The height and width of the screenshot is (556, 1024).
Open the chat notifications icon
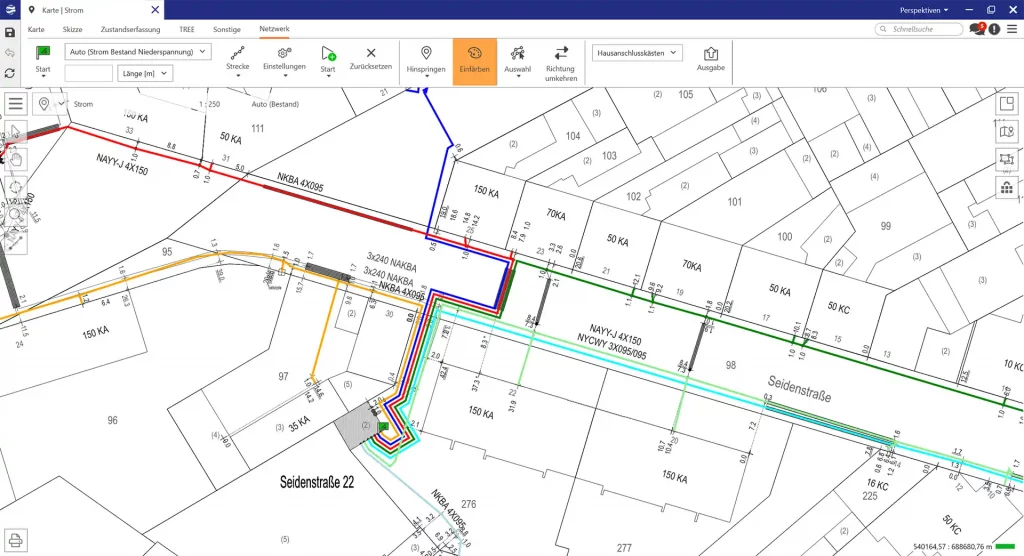(977, 30)
